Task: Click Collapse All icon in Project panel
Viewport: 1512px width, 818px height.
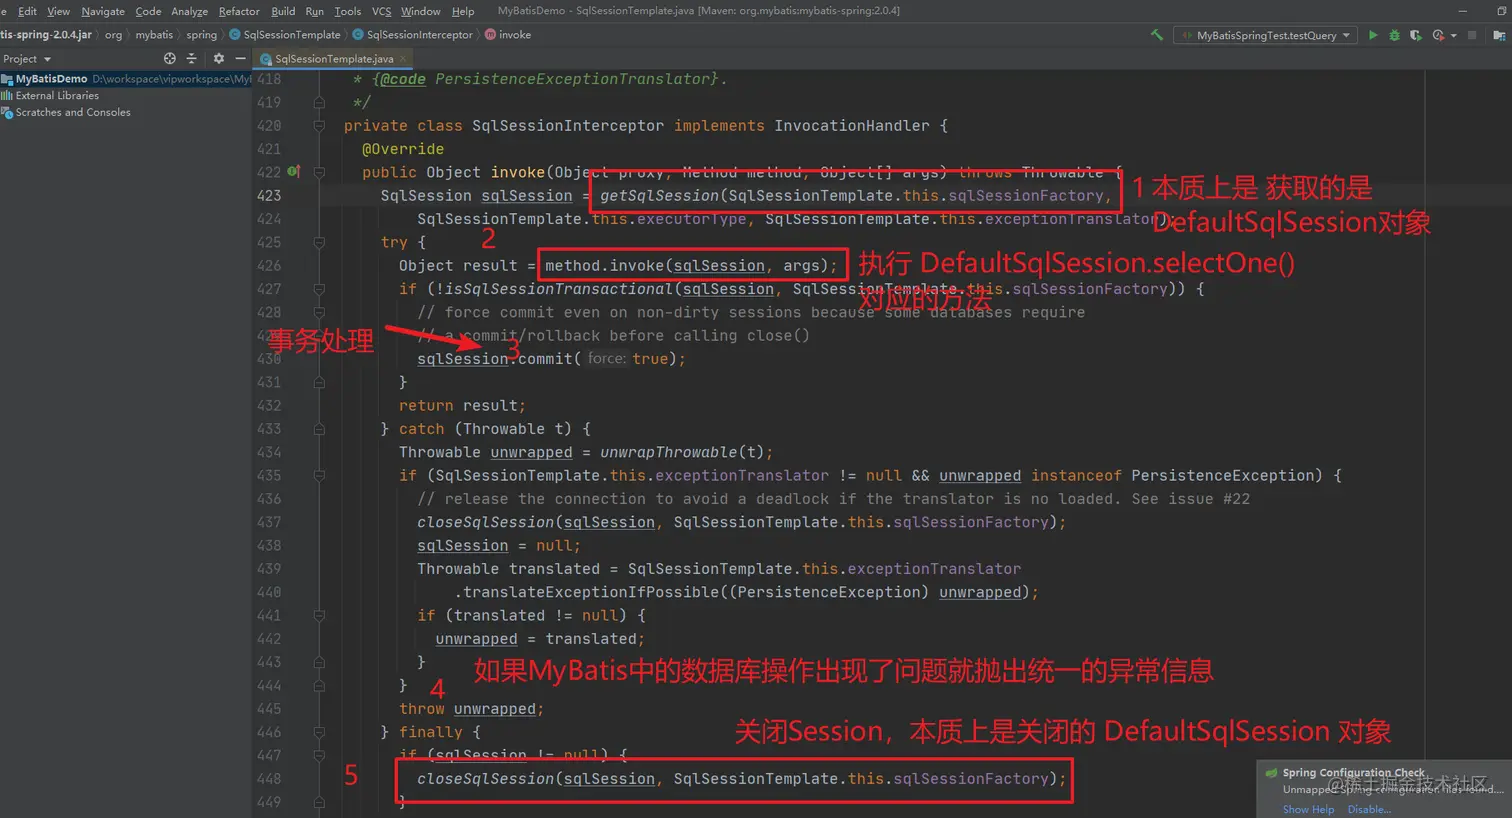Action: coord(192,59)
